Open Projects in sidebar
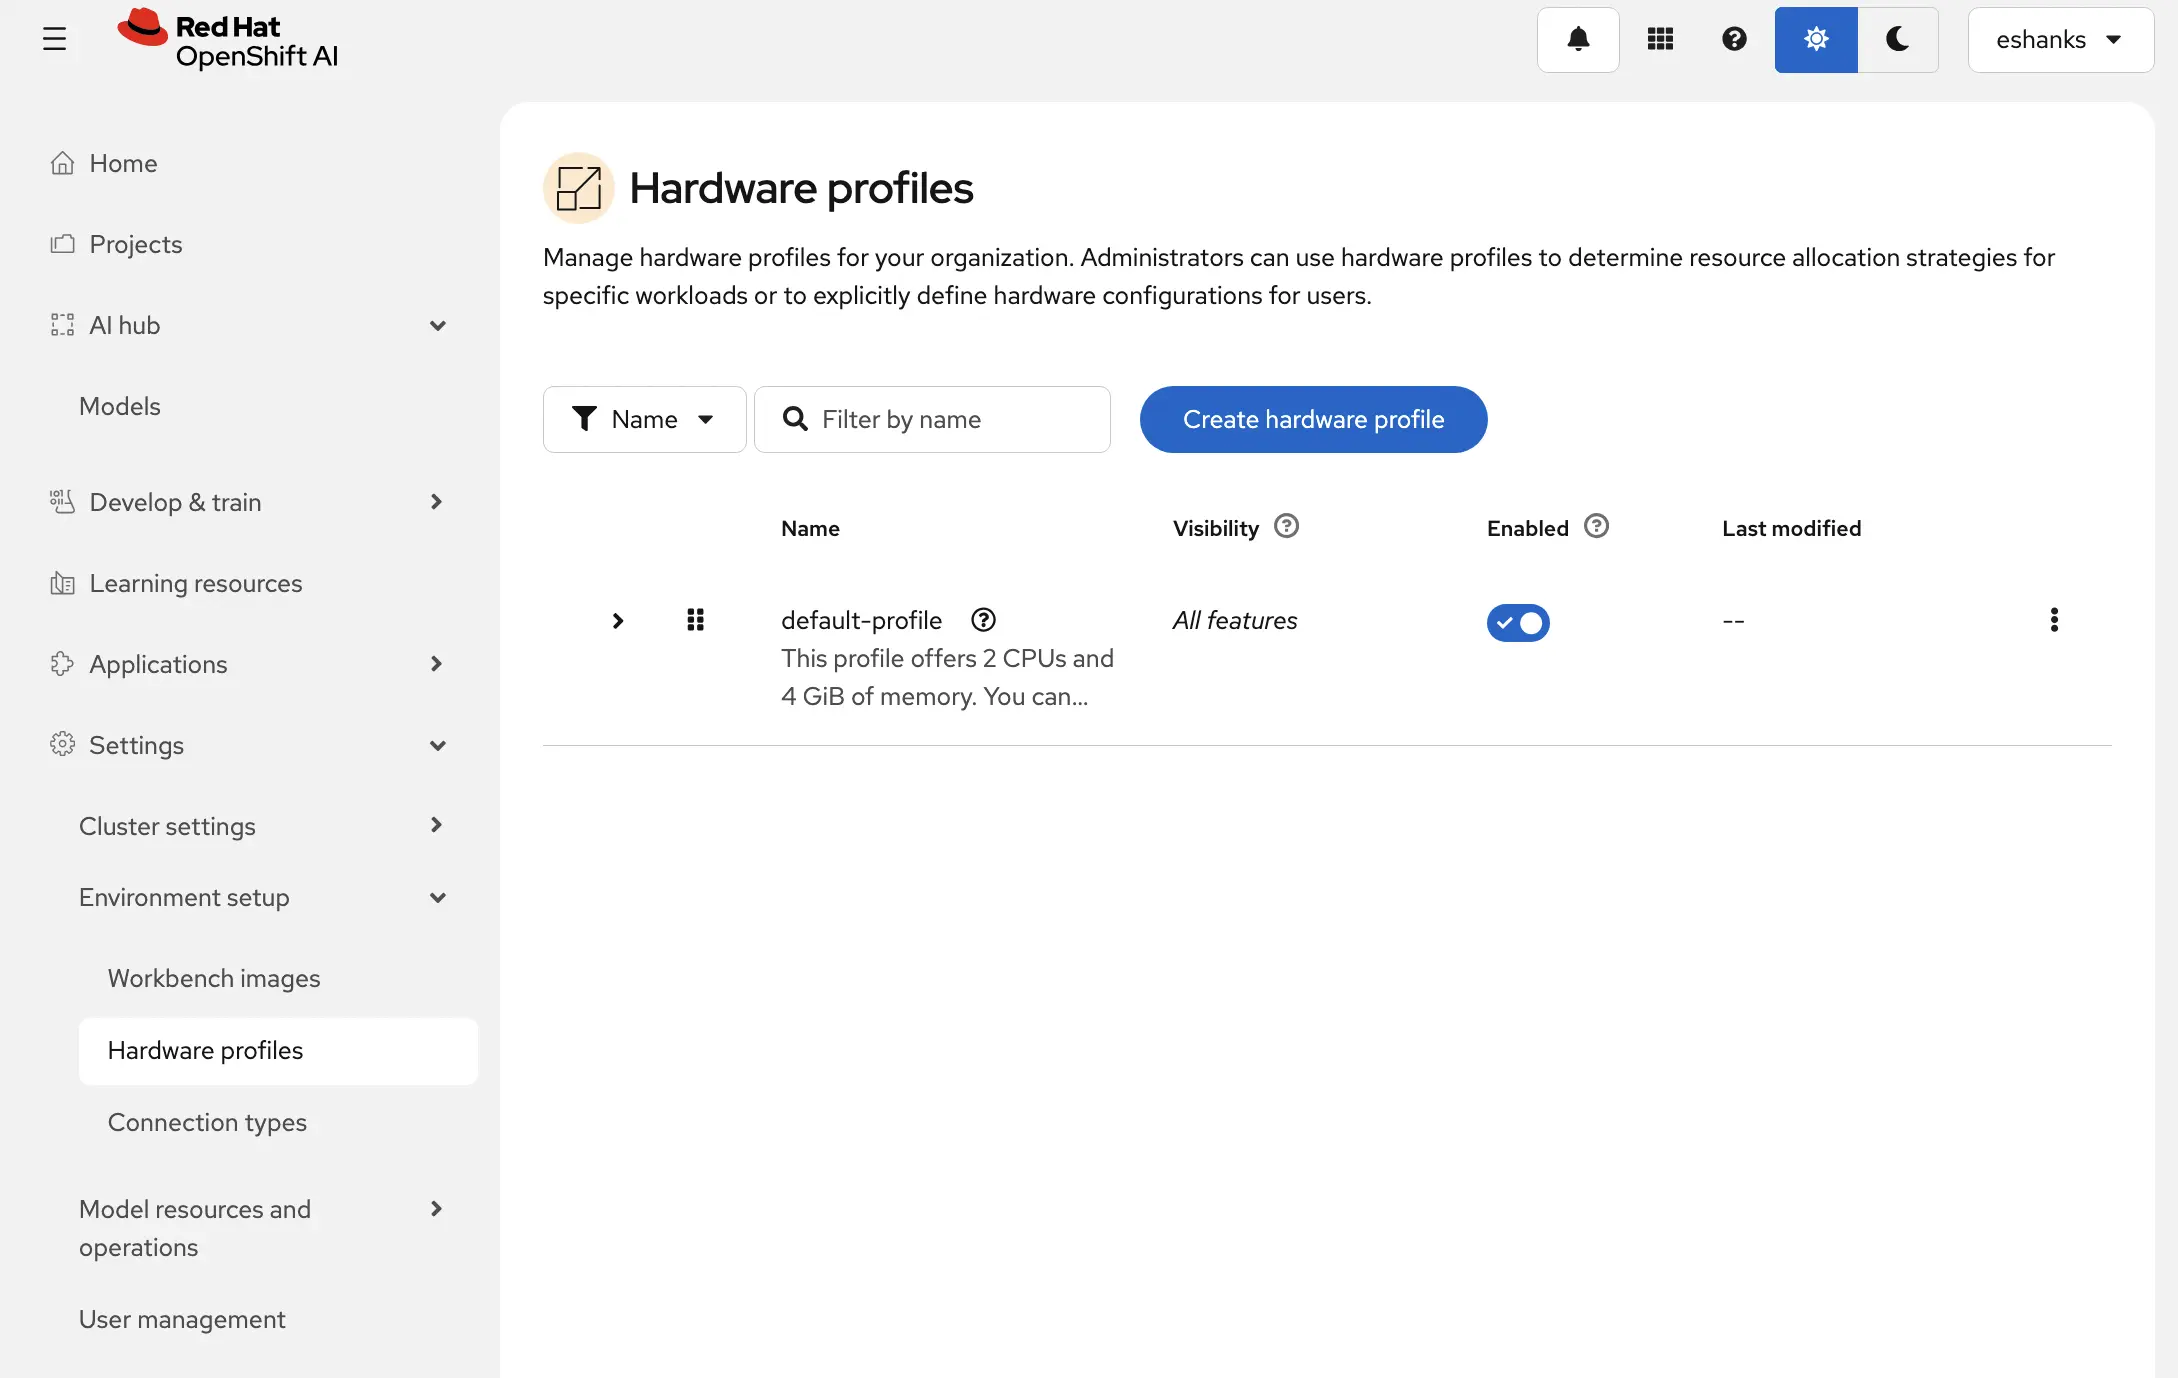 135,244
